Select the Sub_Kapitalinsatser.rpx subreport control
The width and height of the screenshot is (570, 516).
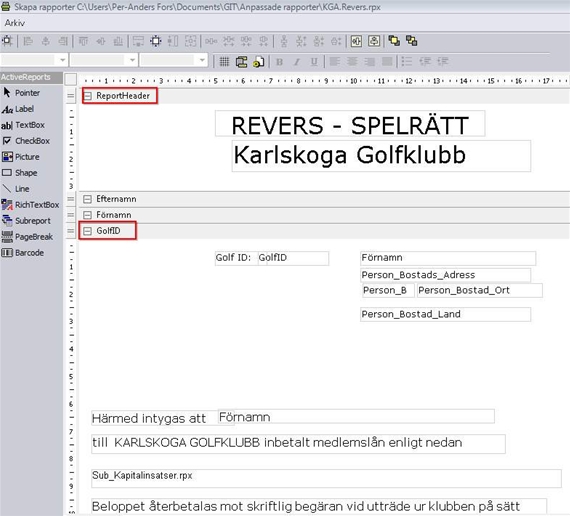[326, 478]
